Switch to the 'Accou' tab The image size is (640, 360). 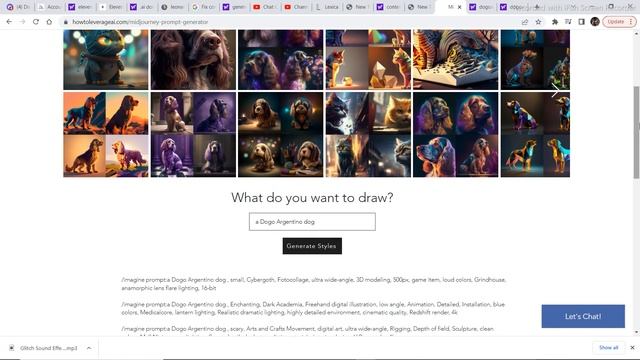49,7
